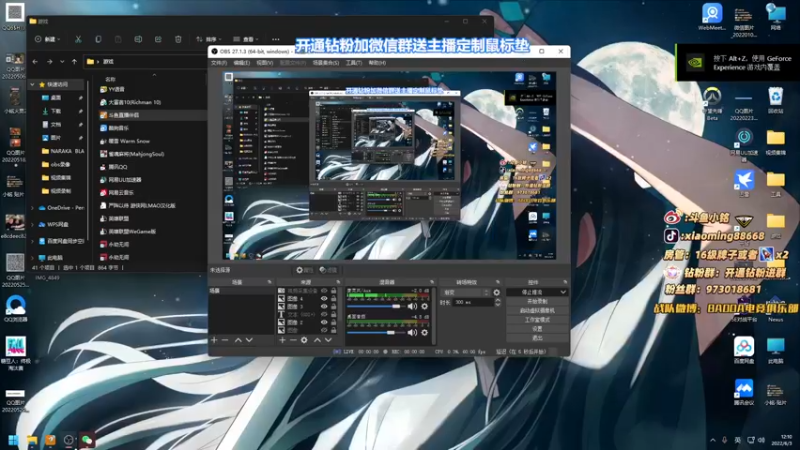Screen dimensions: 800x450
Task: Open the 查看 view dropdown in Explorer
Action: (x=246, y=39)
